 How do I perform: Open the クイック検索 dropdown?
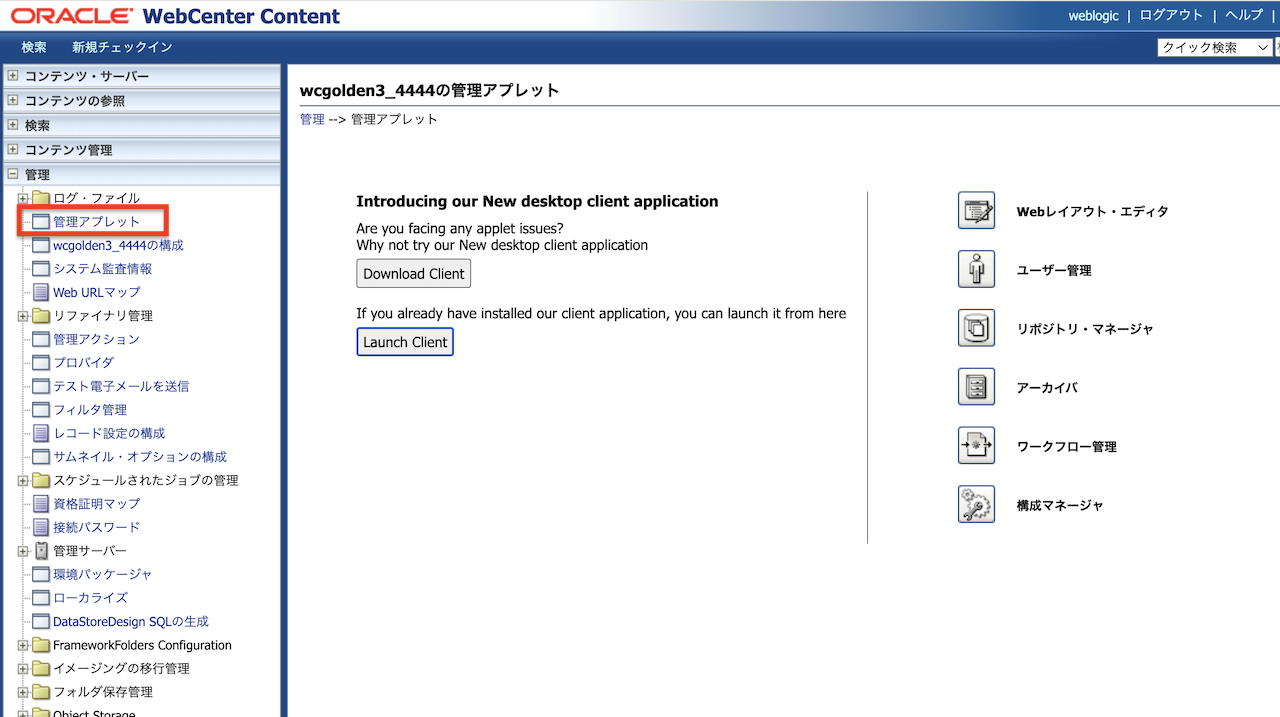[1214, 47]
